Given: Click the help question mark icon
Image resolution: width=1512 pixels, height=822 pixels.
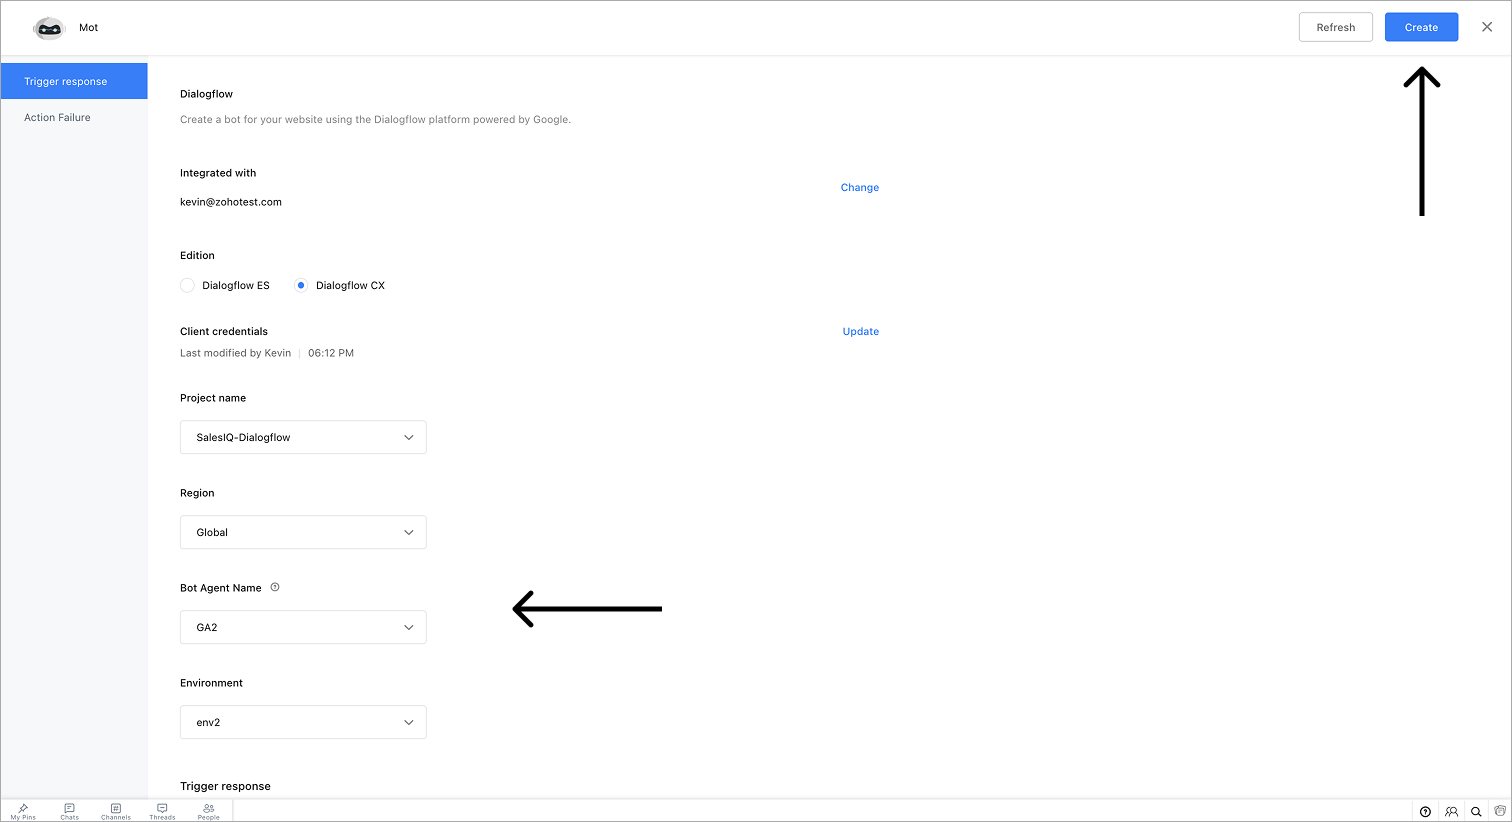Looking at the screenshot, I should [x=1425, y=812].
